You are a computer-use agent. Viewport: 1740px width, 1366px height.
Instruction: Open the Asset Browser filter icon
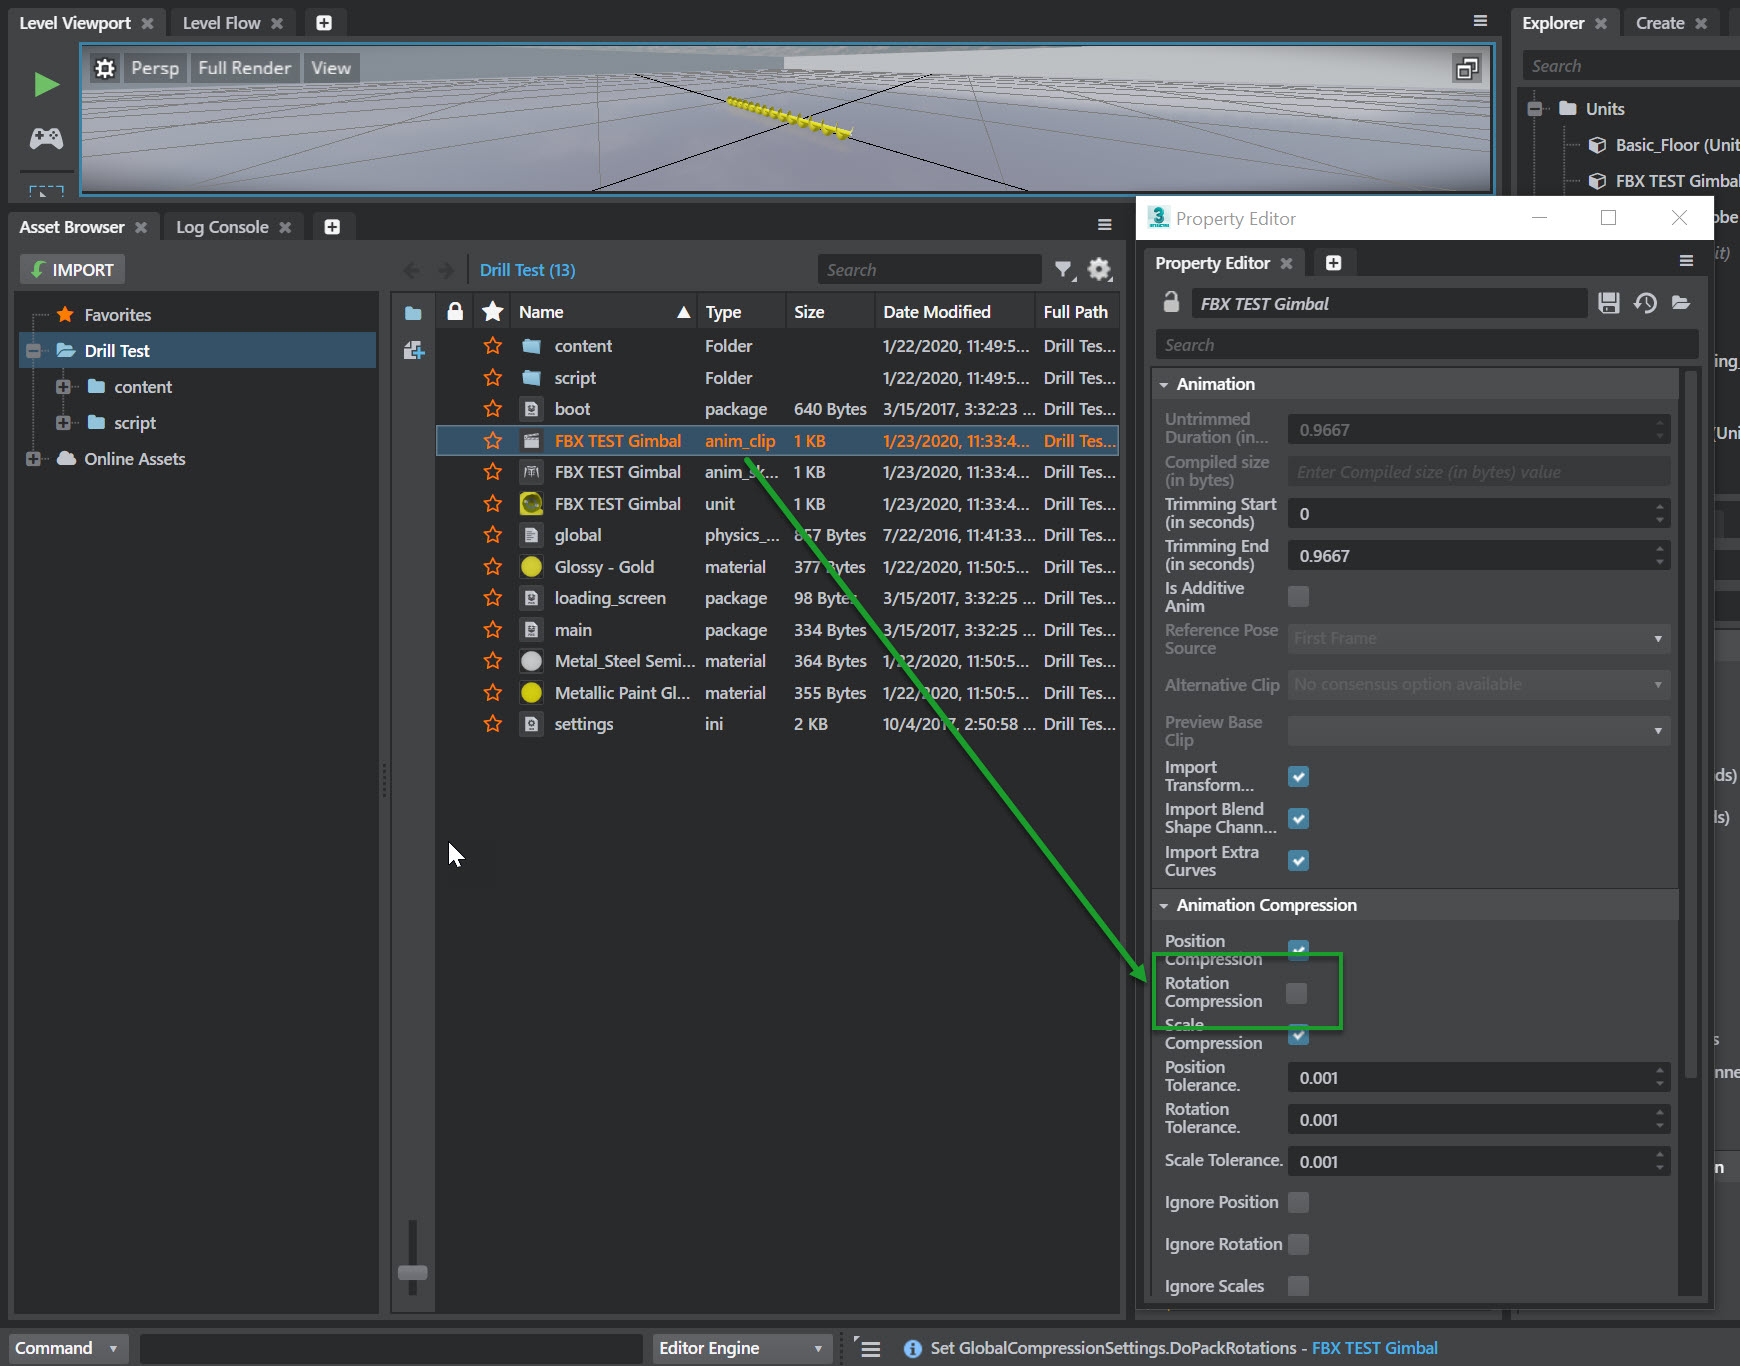point(1063,269)
